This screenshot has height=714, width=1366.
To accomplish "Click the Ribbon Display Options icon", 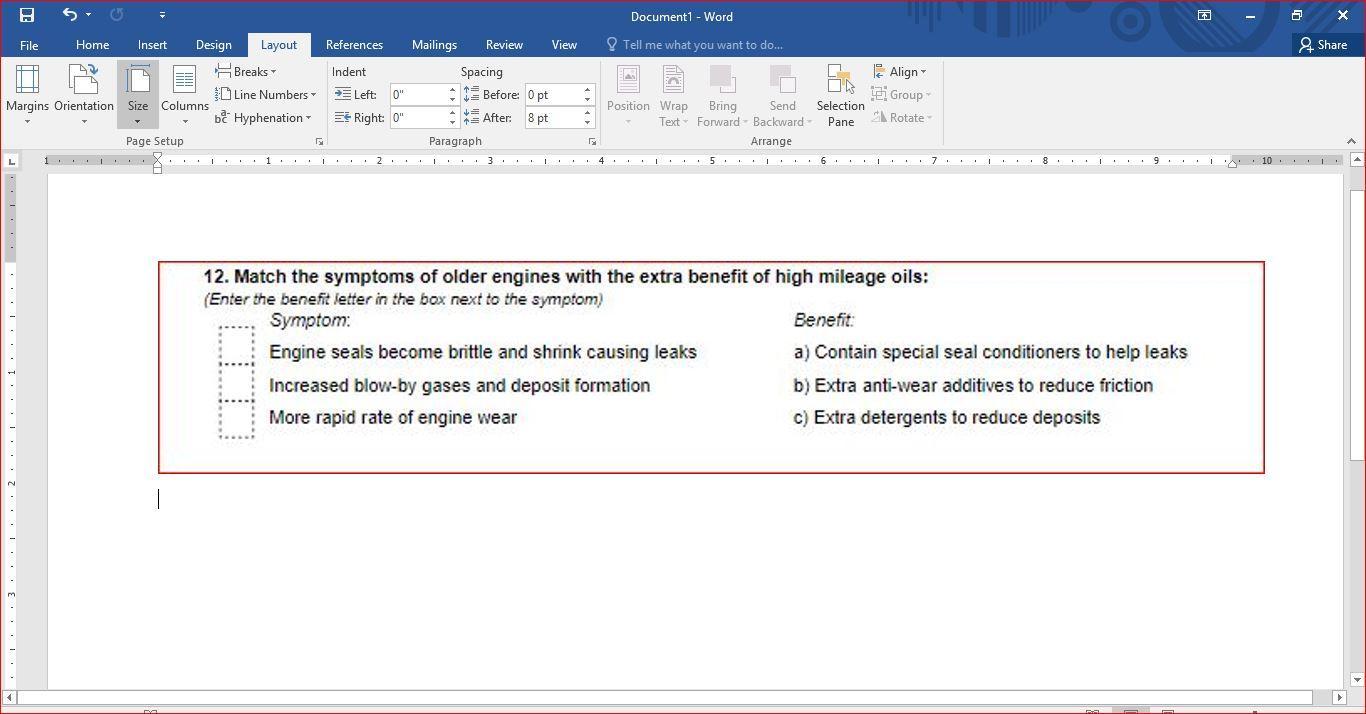I will 1204,16.
